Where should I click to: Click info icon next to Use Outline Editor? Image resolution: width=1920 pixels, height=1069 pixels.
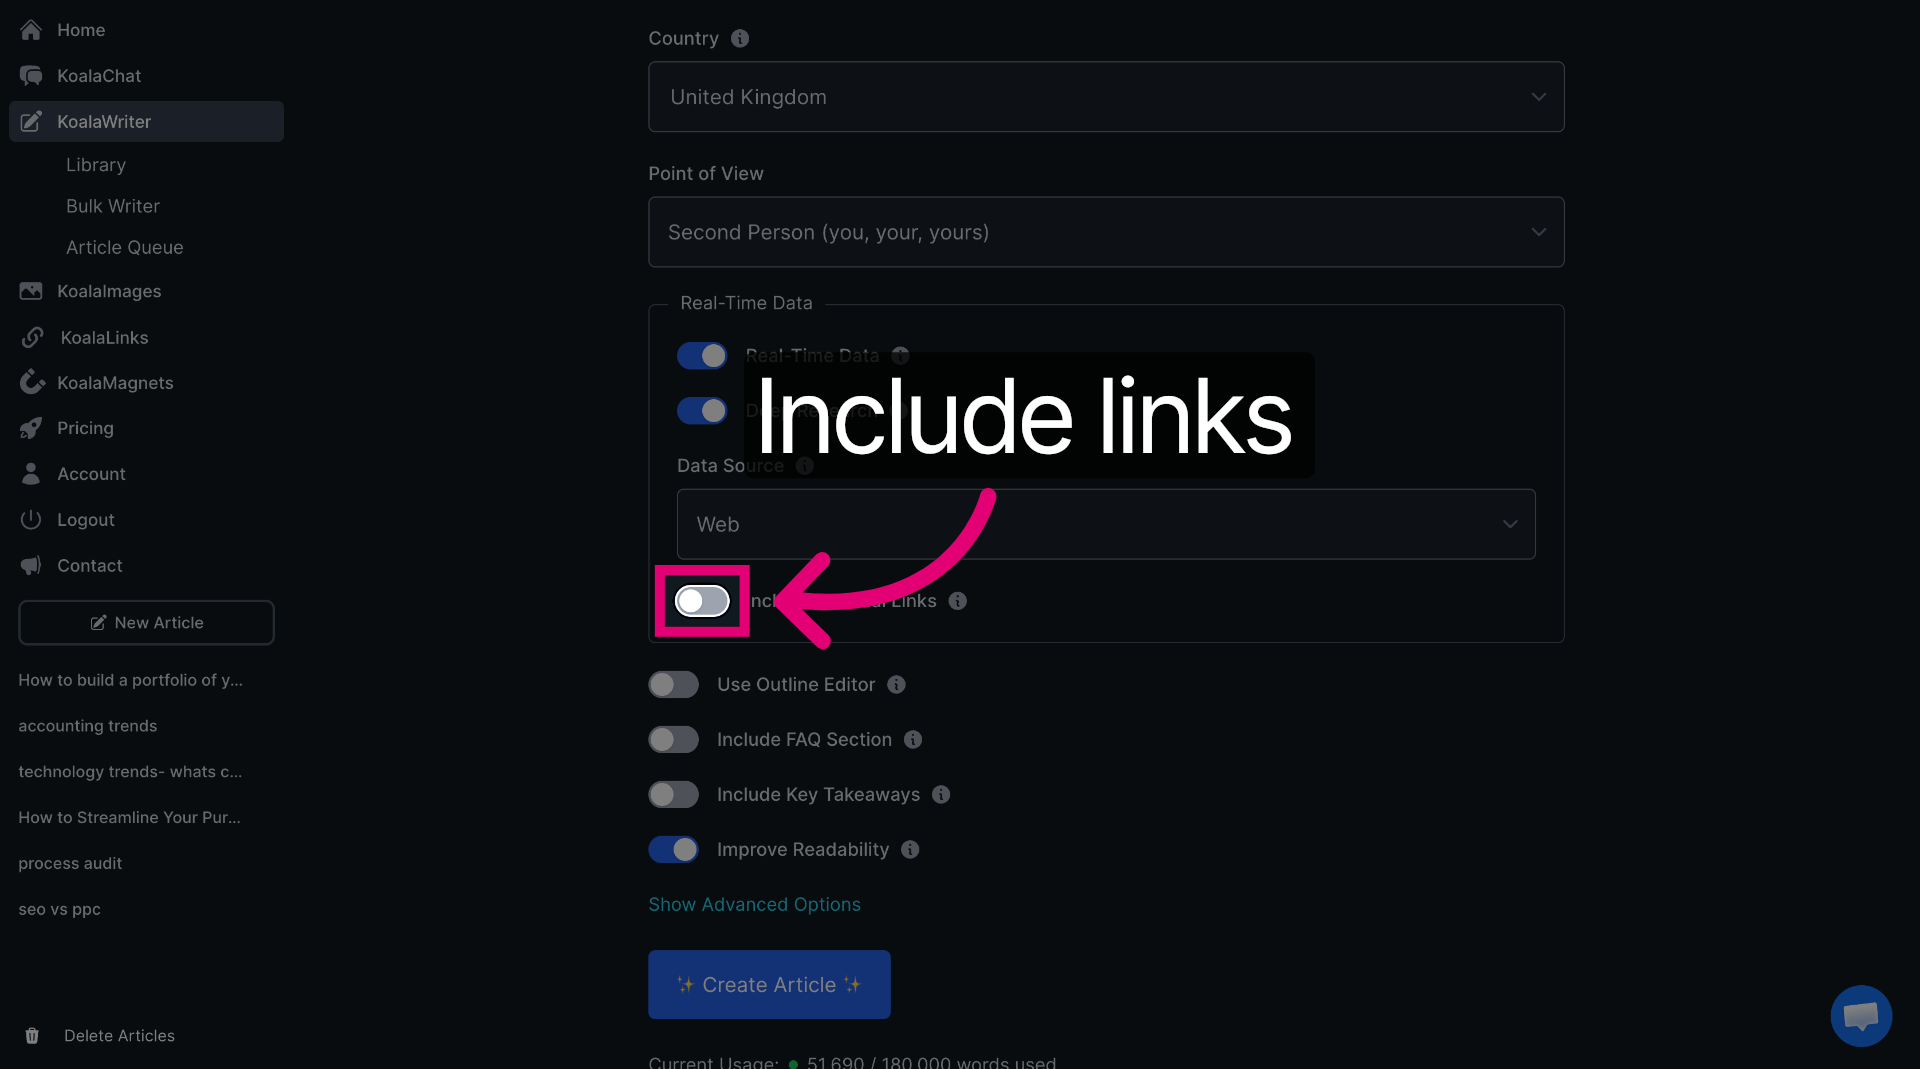coord(897,685)
